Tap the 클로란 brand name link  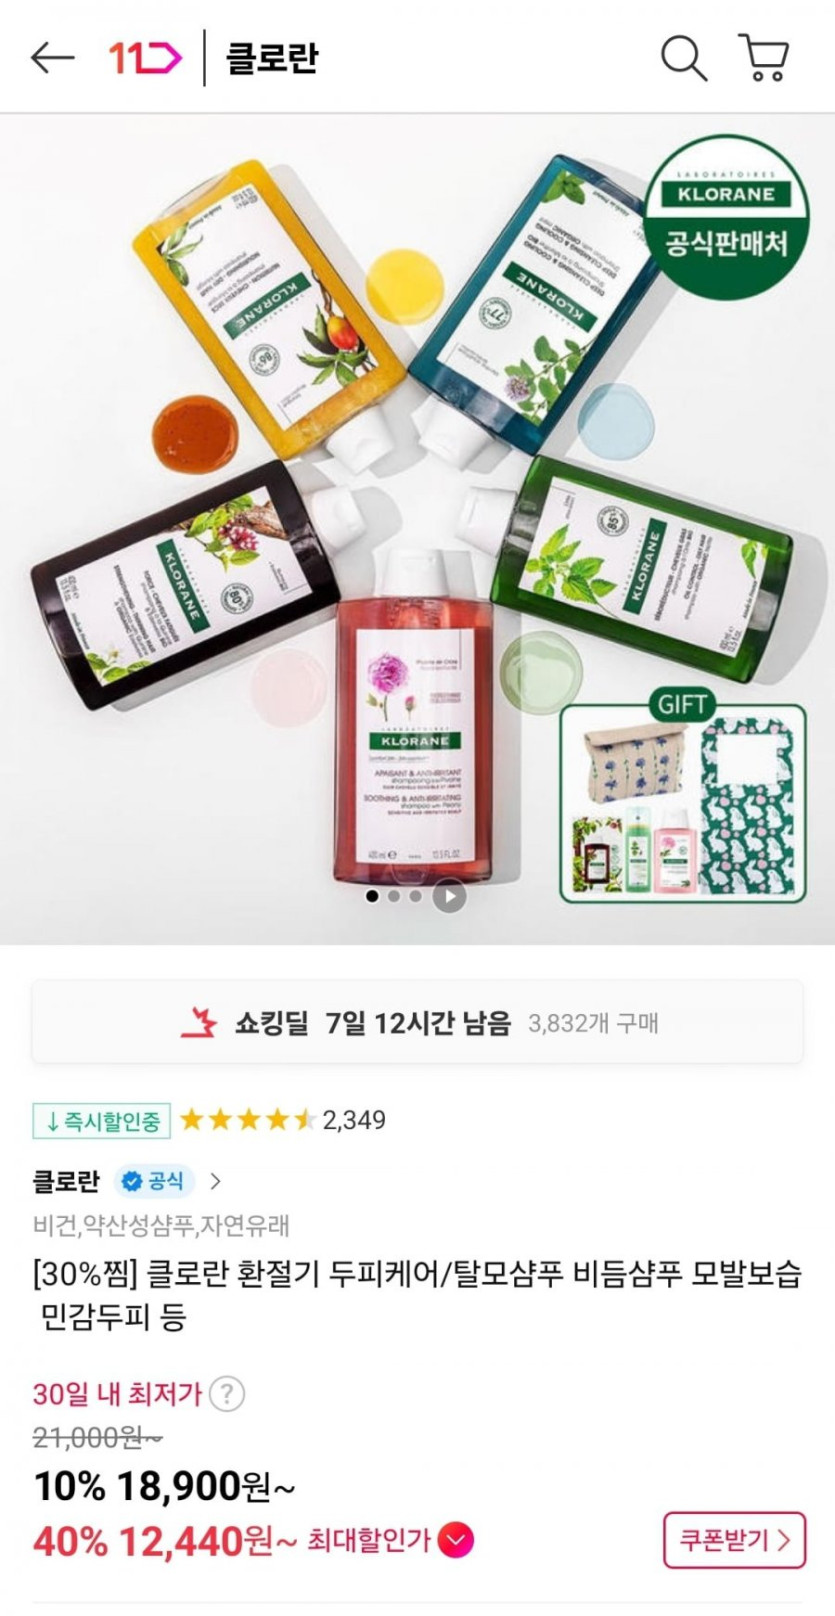click(66, 1181)
